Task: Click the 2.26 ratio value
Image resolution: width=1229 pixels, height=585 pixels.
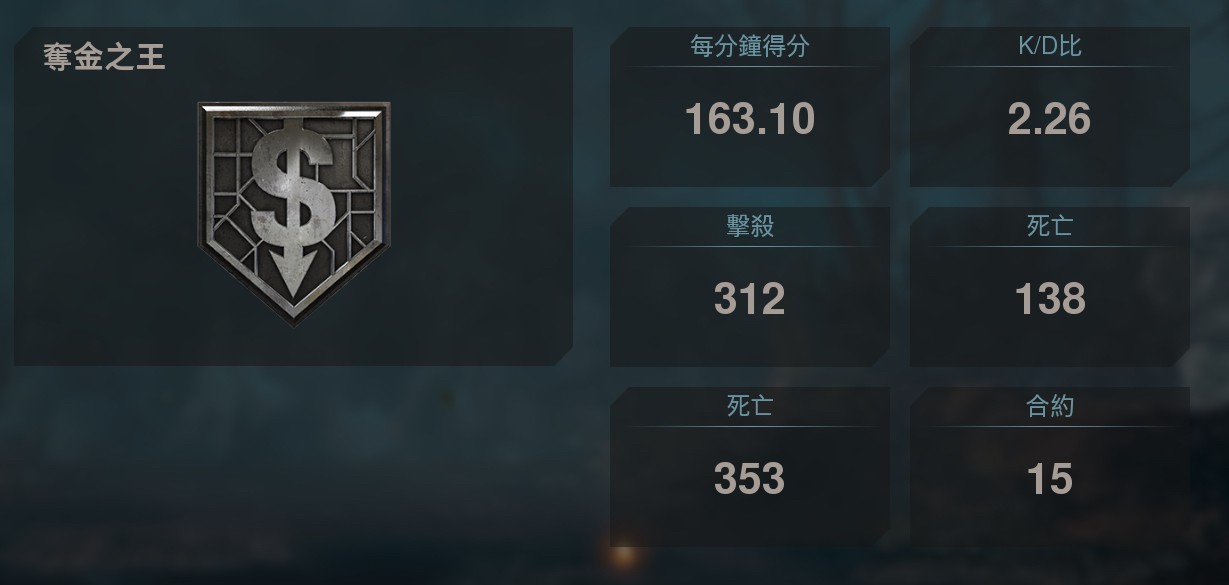Action: tap(1049, 119)
